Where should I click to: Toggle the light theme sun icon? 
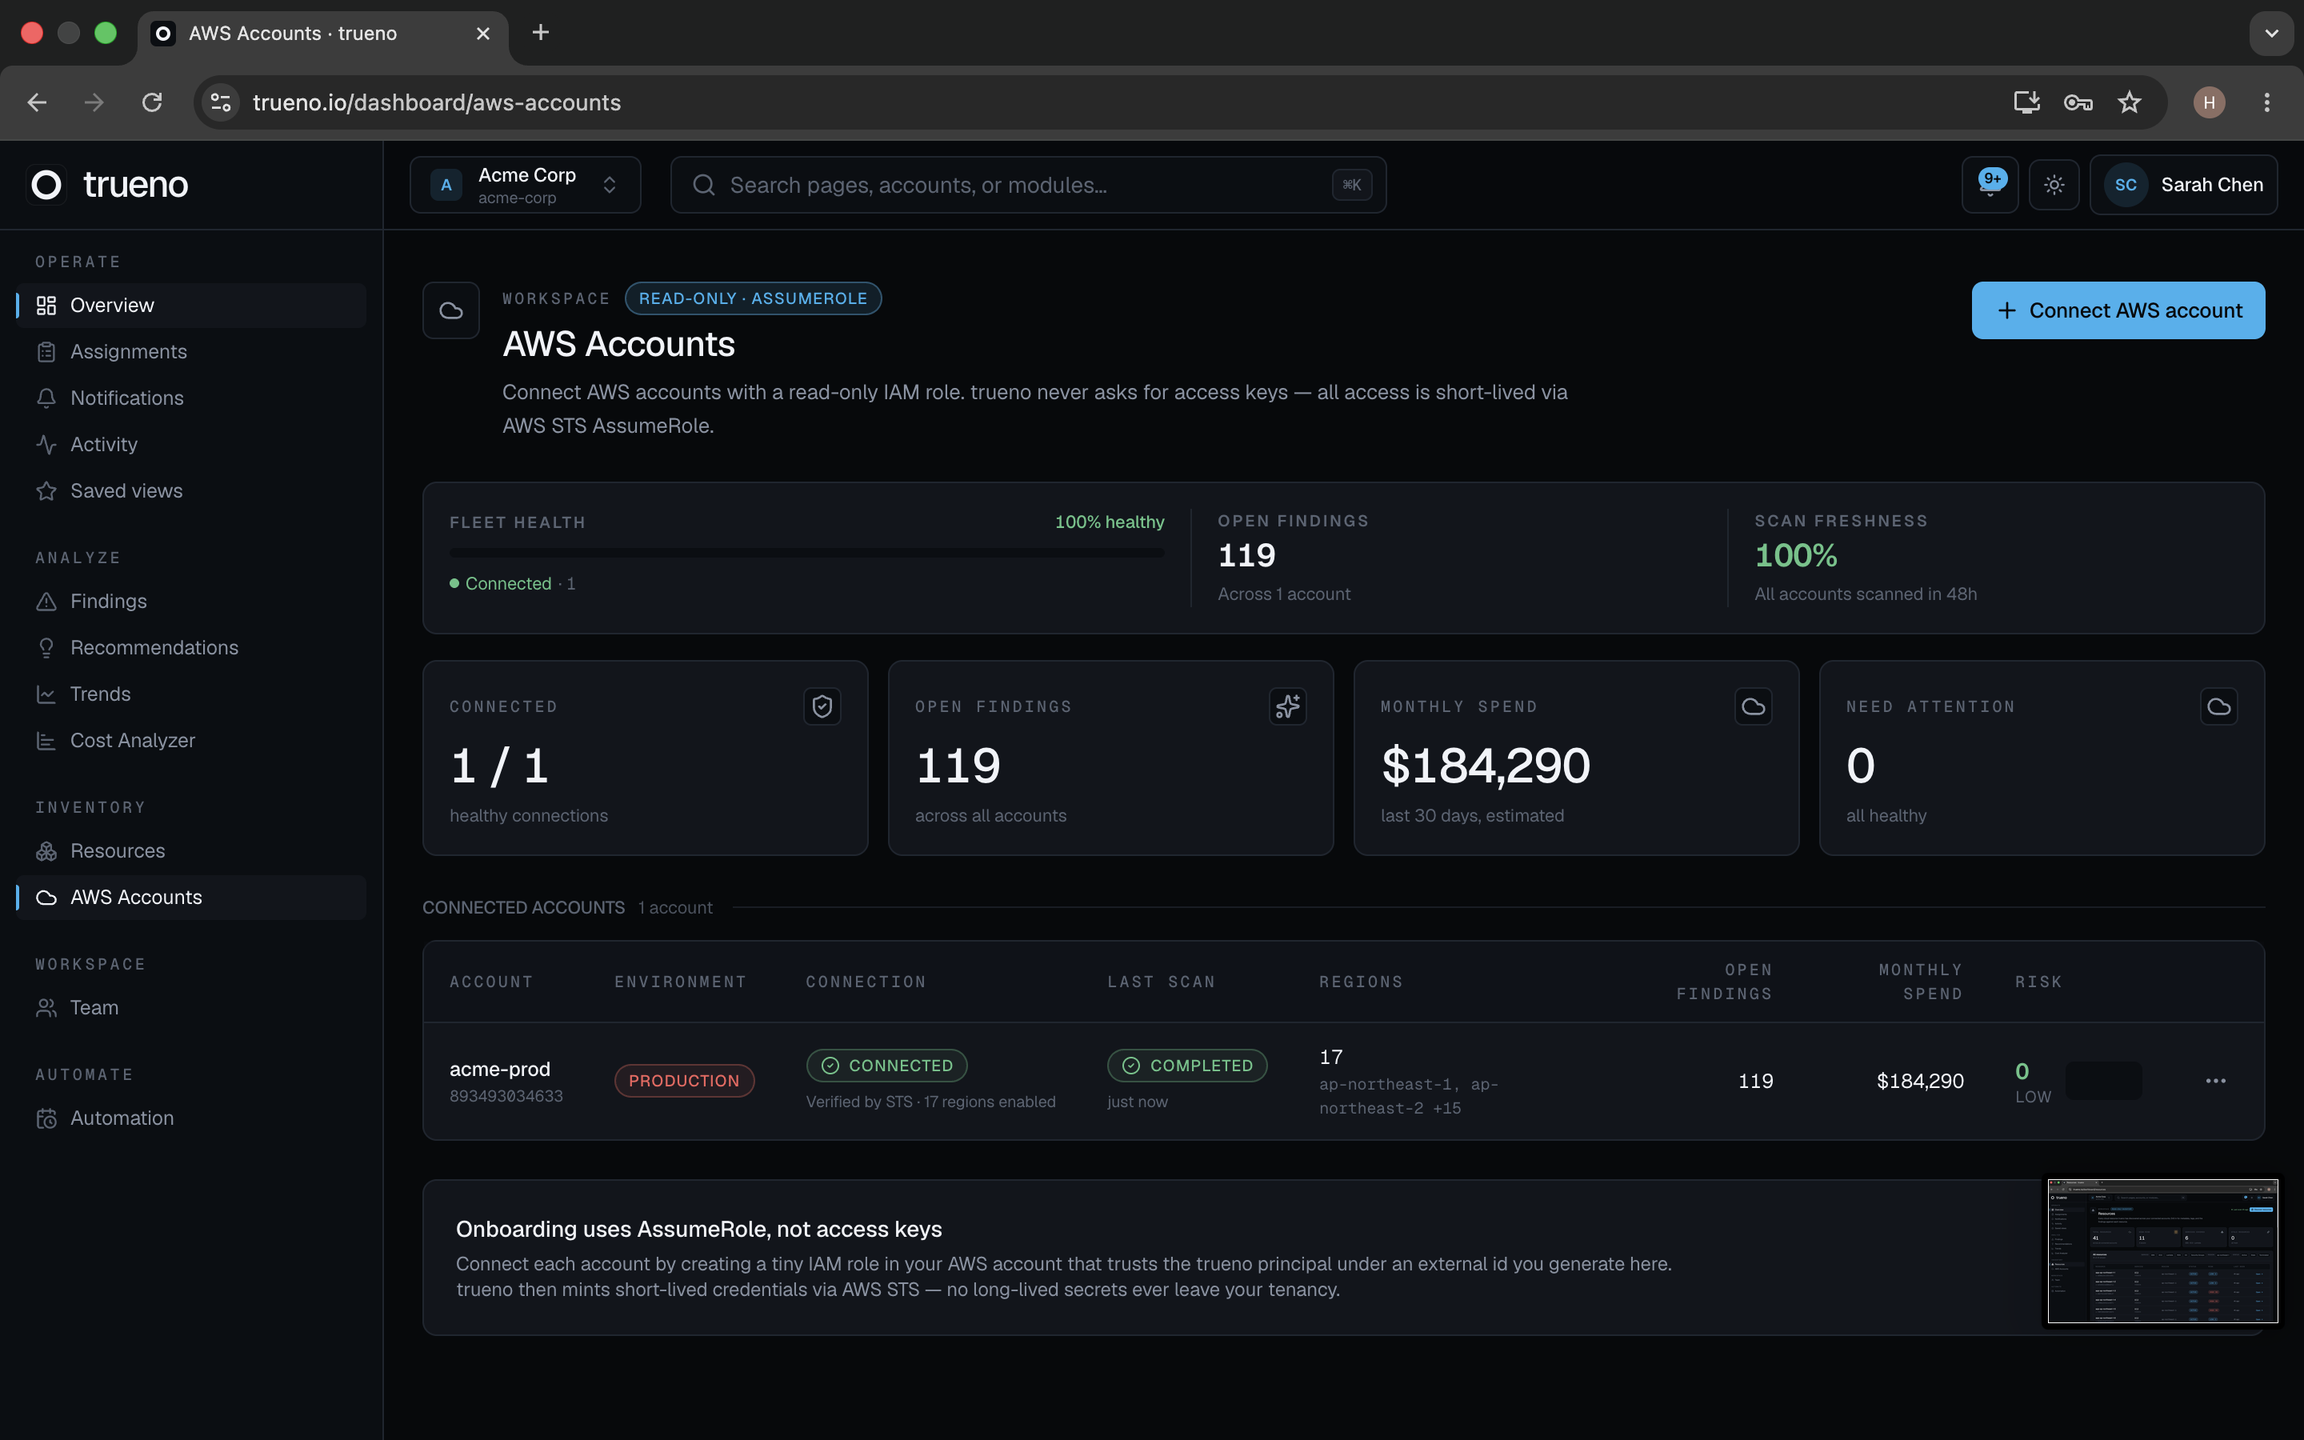2054,185
